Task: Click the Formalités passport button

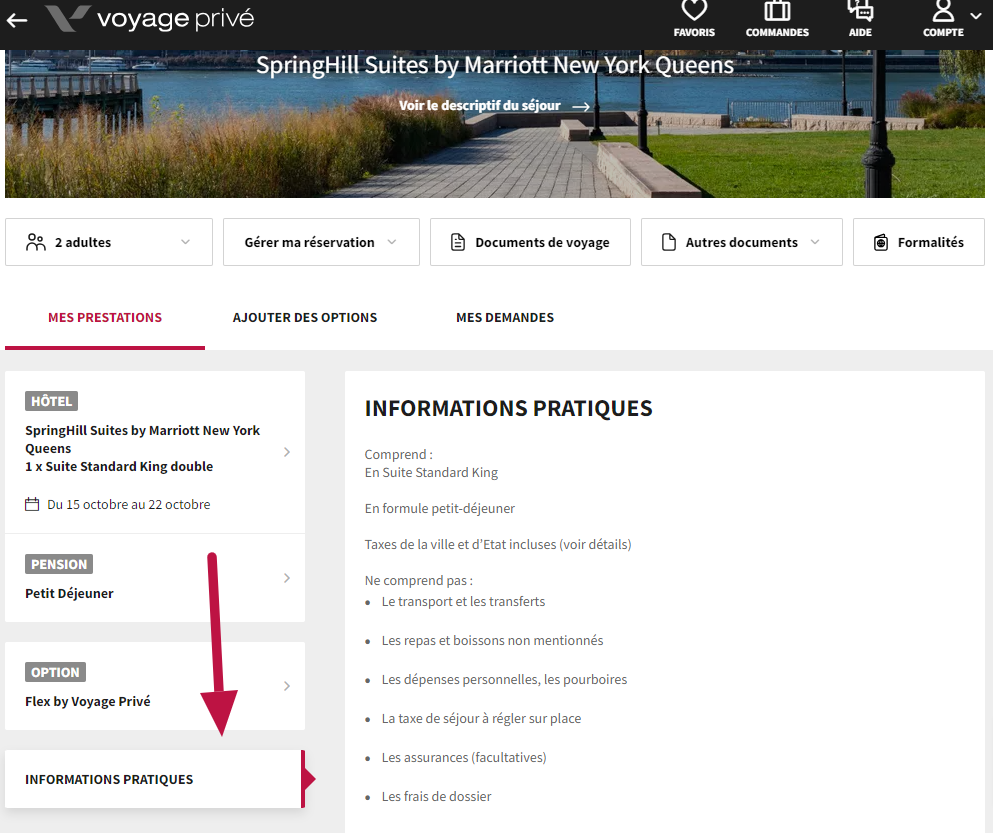Action: point(918,242)
